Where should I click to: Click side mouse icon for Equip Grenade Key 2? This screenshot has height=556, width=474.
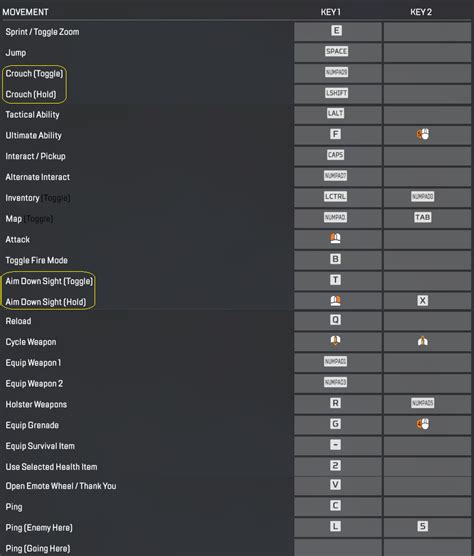(423, 424)
